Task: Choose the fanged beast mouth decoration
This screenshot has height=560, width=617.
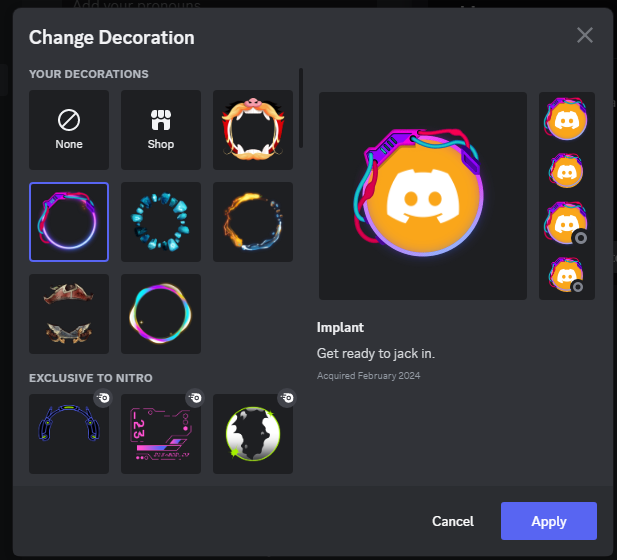Action: 253,130
